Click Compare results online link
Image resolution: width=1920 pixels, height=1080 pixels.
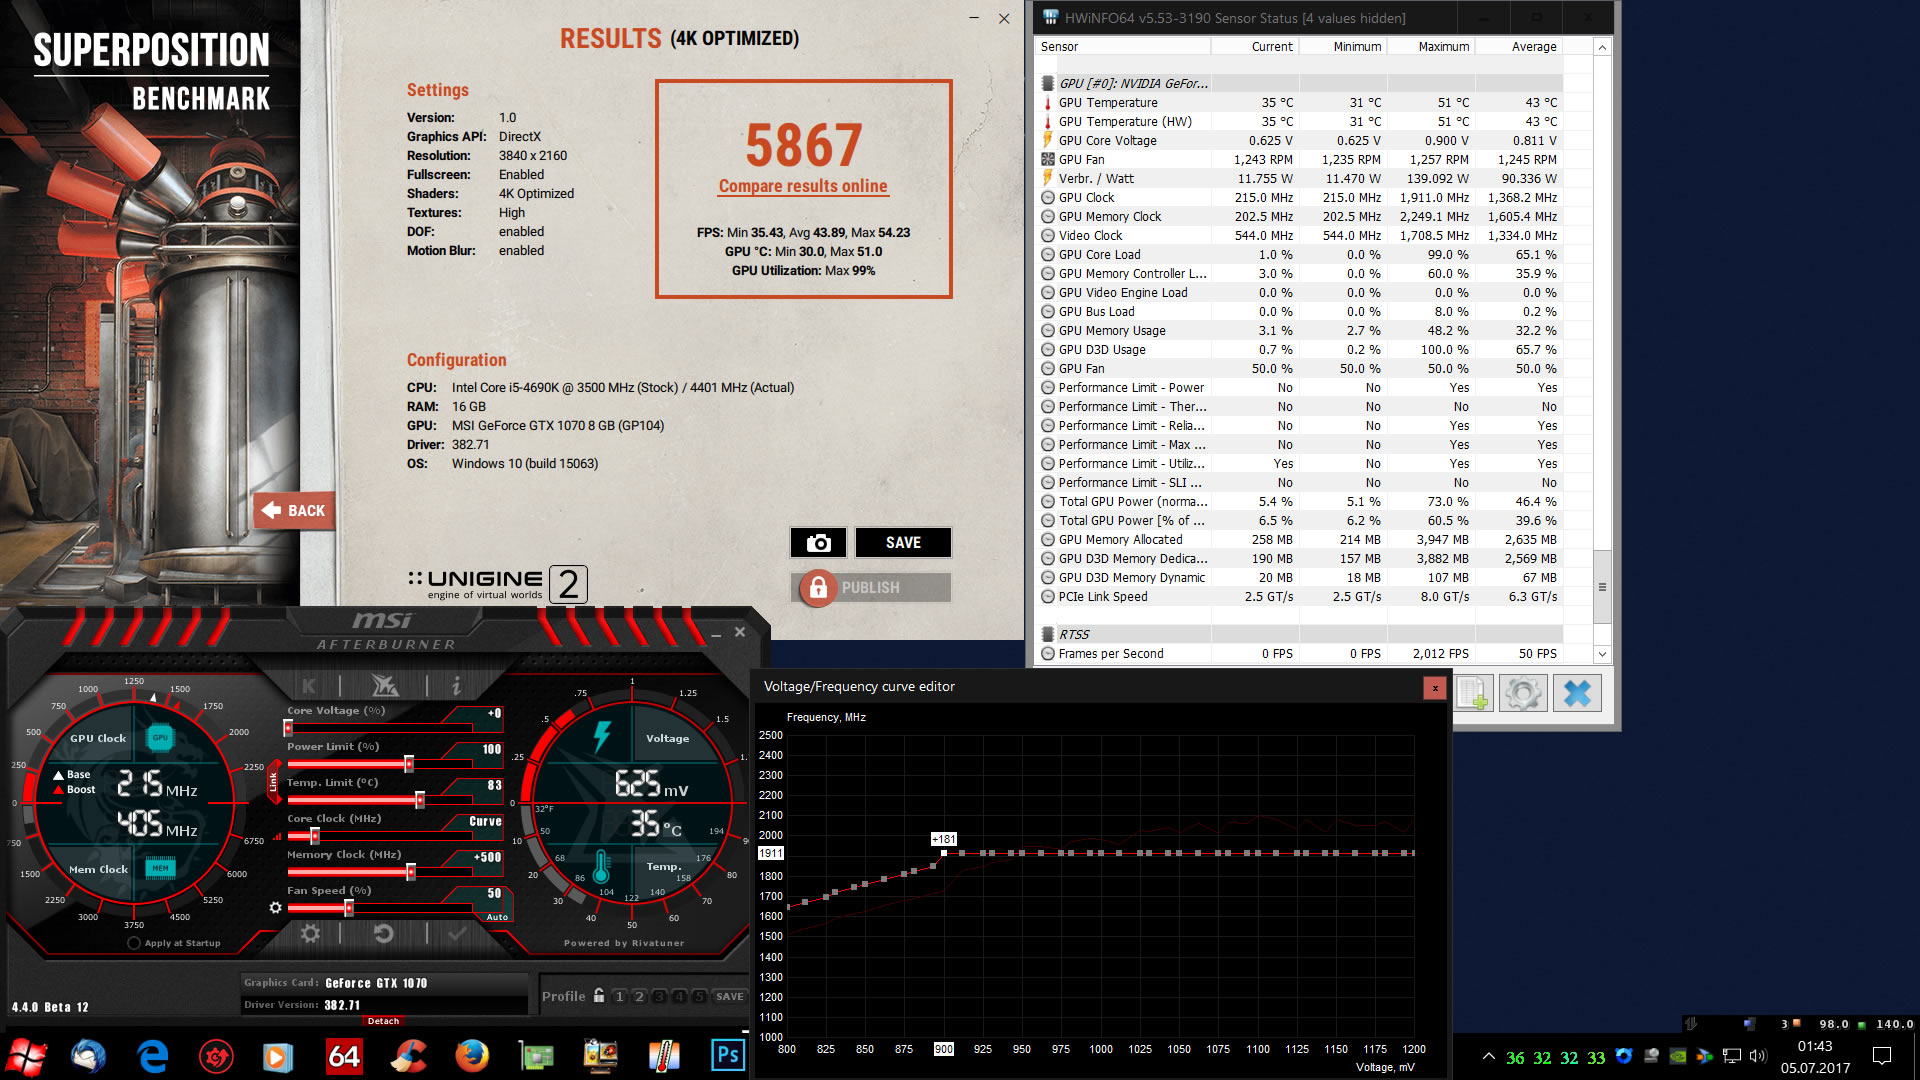click(x=803, y=186)
